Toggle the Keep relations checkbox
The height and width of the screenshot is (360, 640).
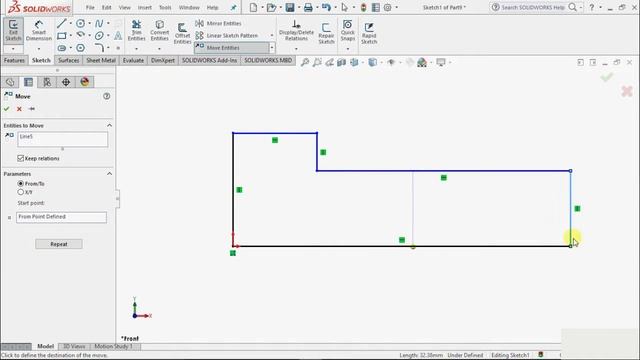20,158
